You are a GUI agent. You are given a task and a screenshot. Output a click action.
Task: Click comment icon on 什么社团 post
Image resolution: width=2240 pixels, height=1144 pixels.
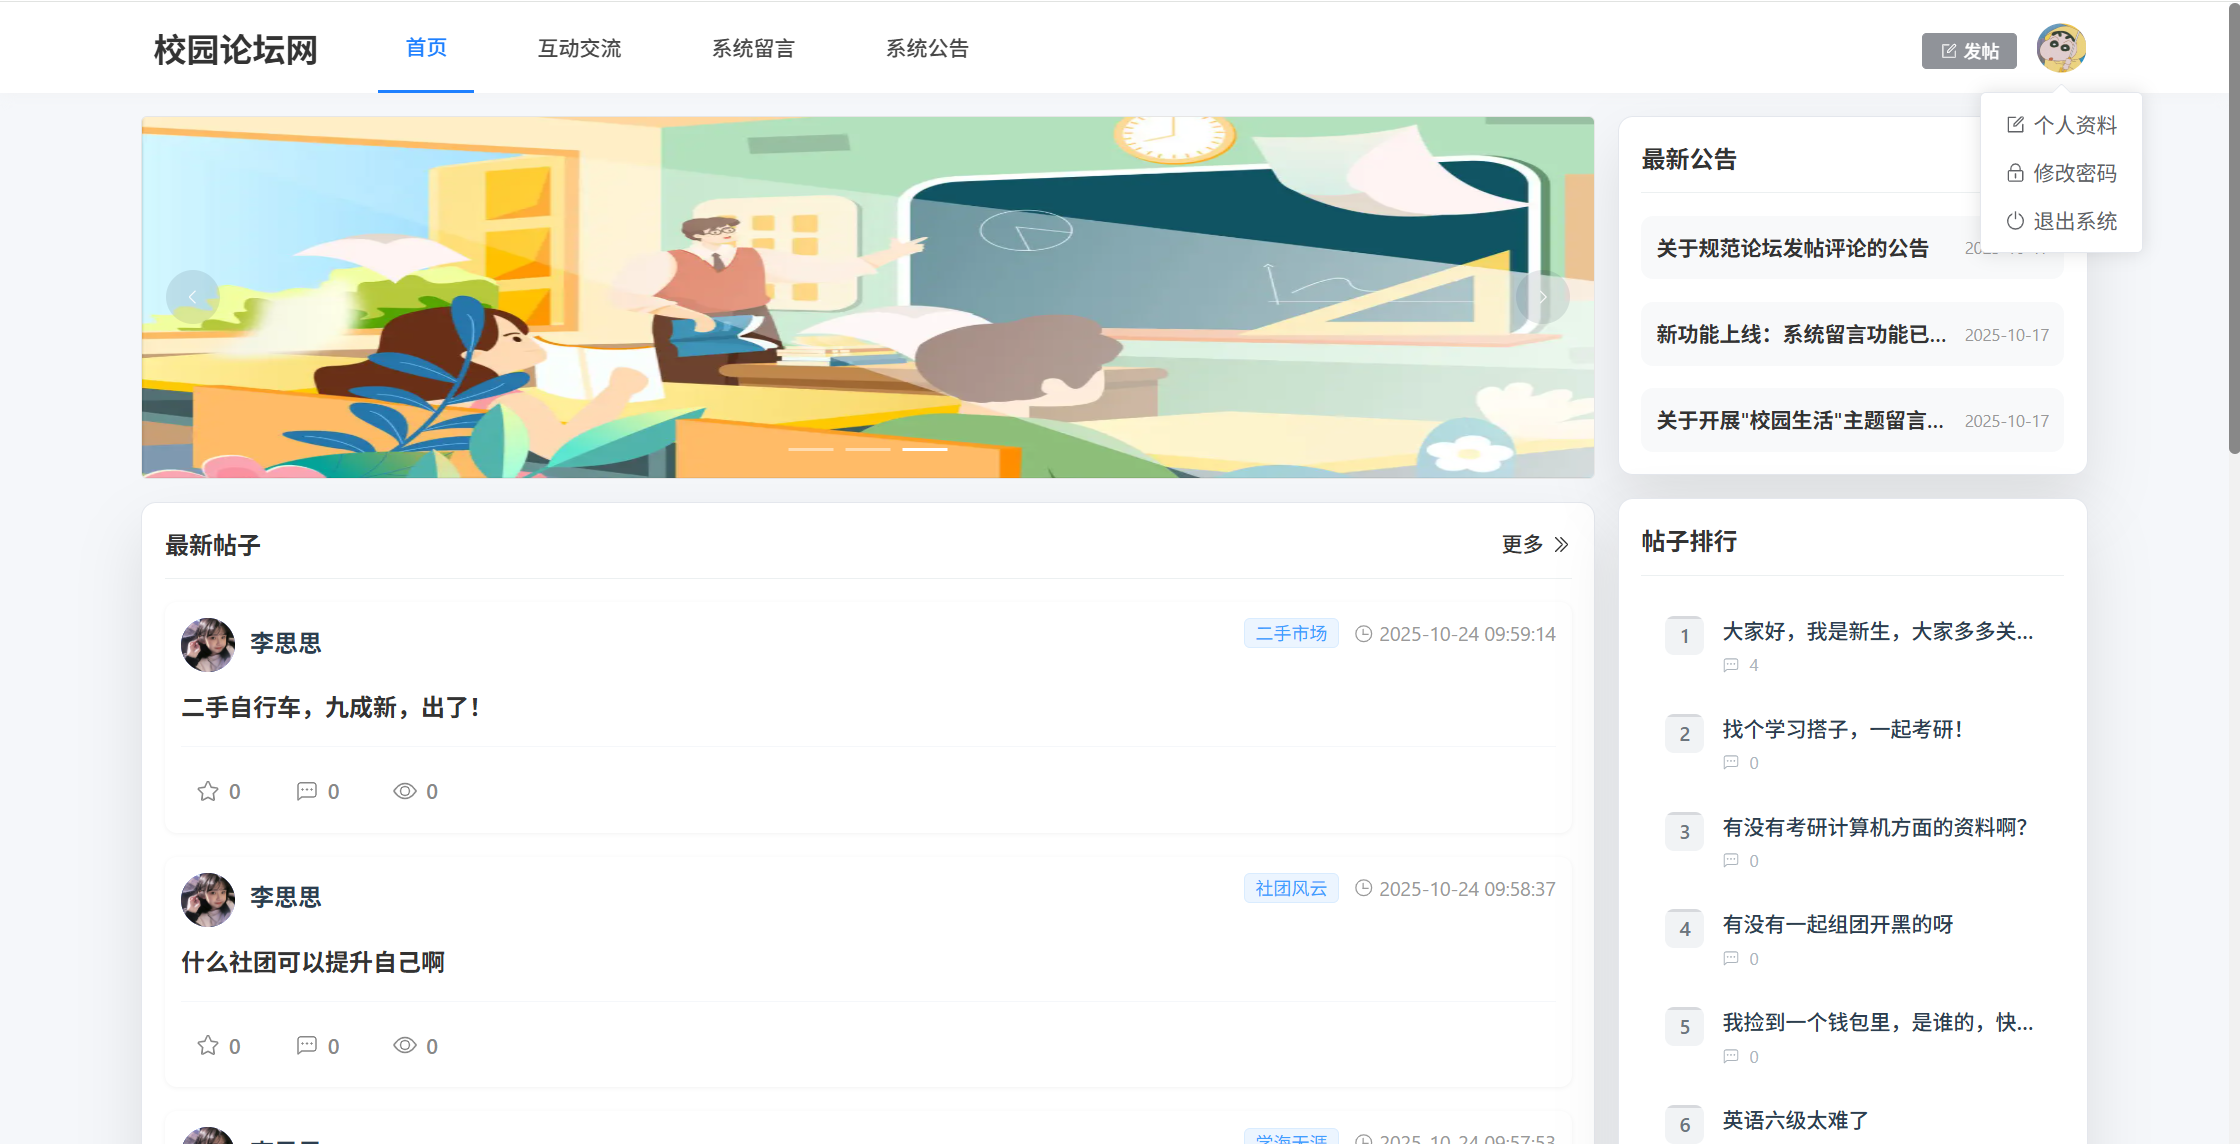pyautogui.click(x=306, y=1045)
